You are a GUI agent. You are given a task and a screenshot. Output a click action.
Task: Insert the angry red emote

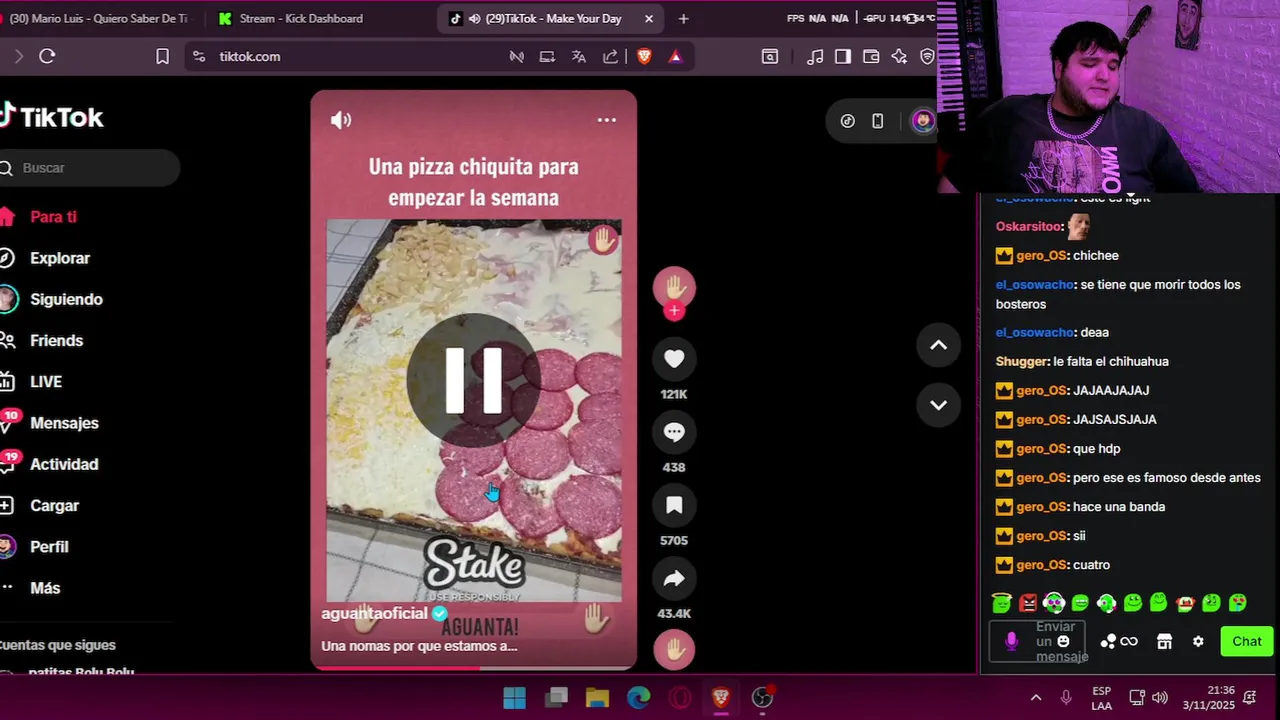(1028, 603)
